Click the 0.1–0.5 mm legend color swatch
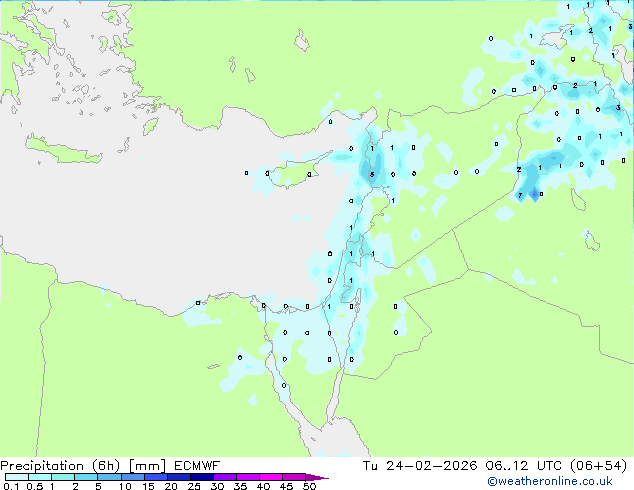 [x=17, y=477]
